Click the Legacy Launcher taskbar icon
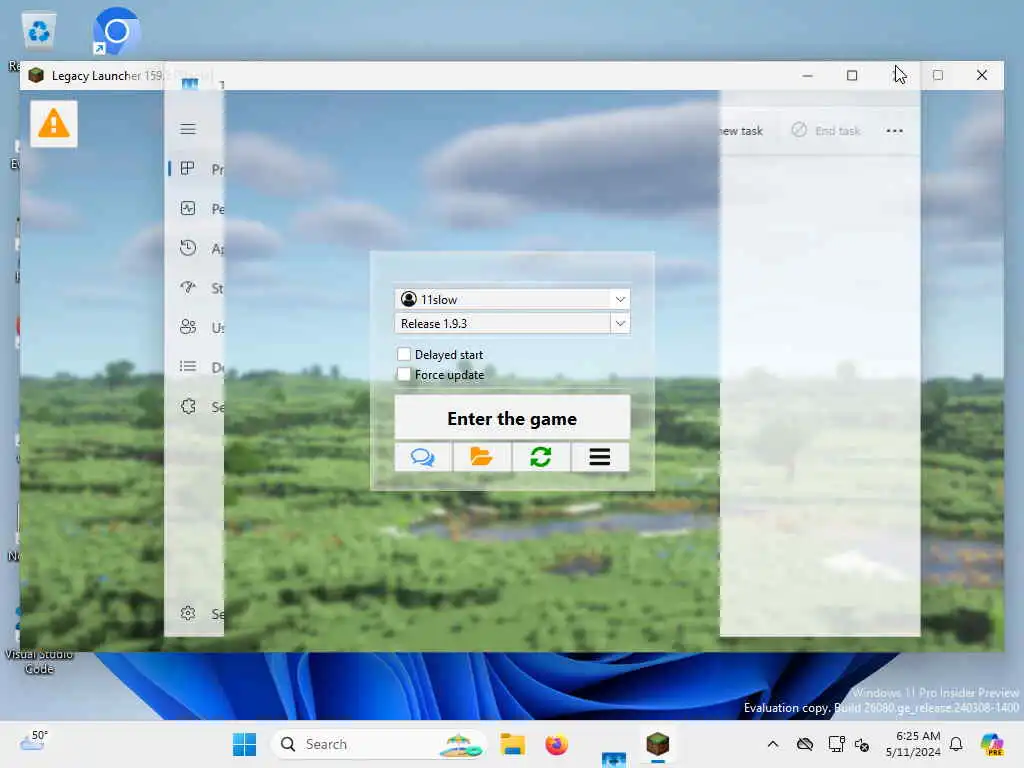The height and width of the screenshot is (768, 1024). [x=658, y=744]
